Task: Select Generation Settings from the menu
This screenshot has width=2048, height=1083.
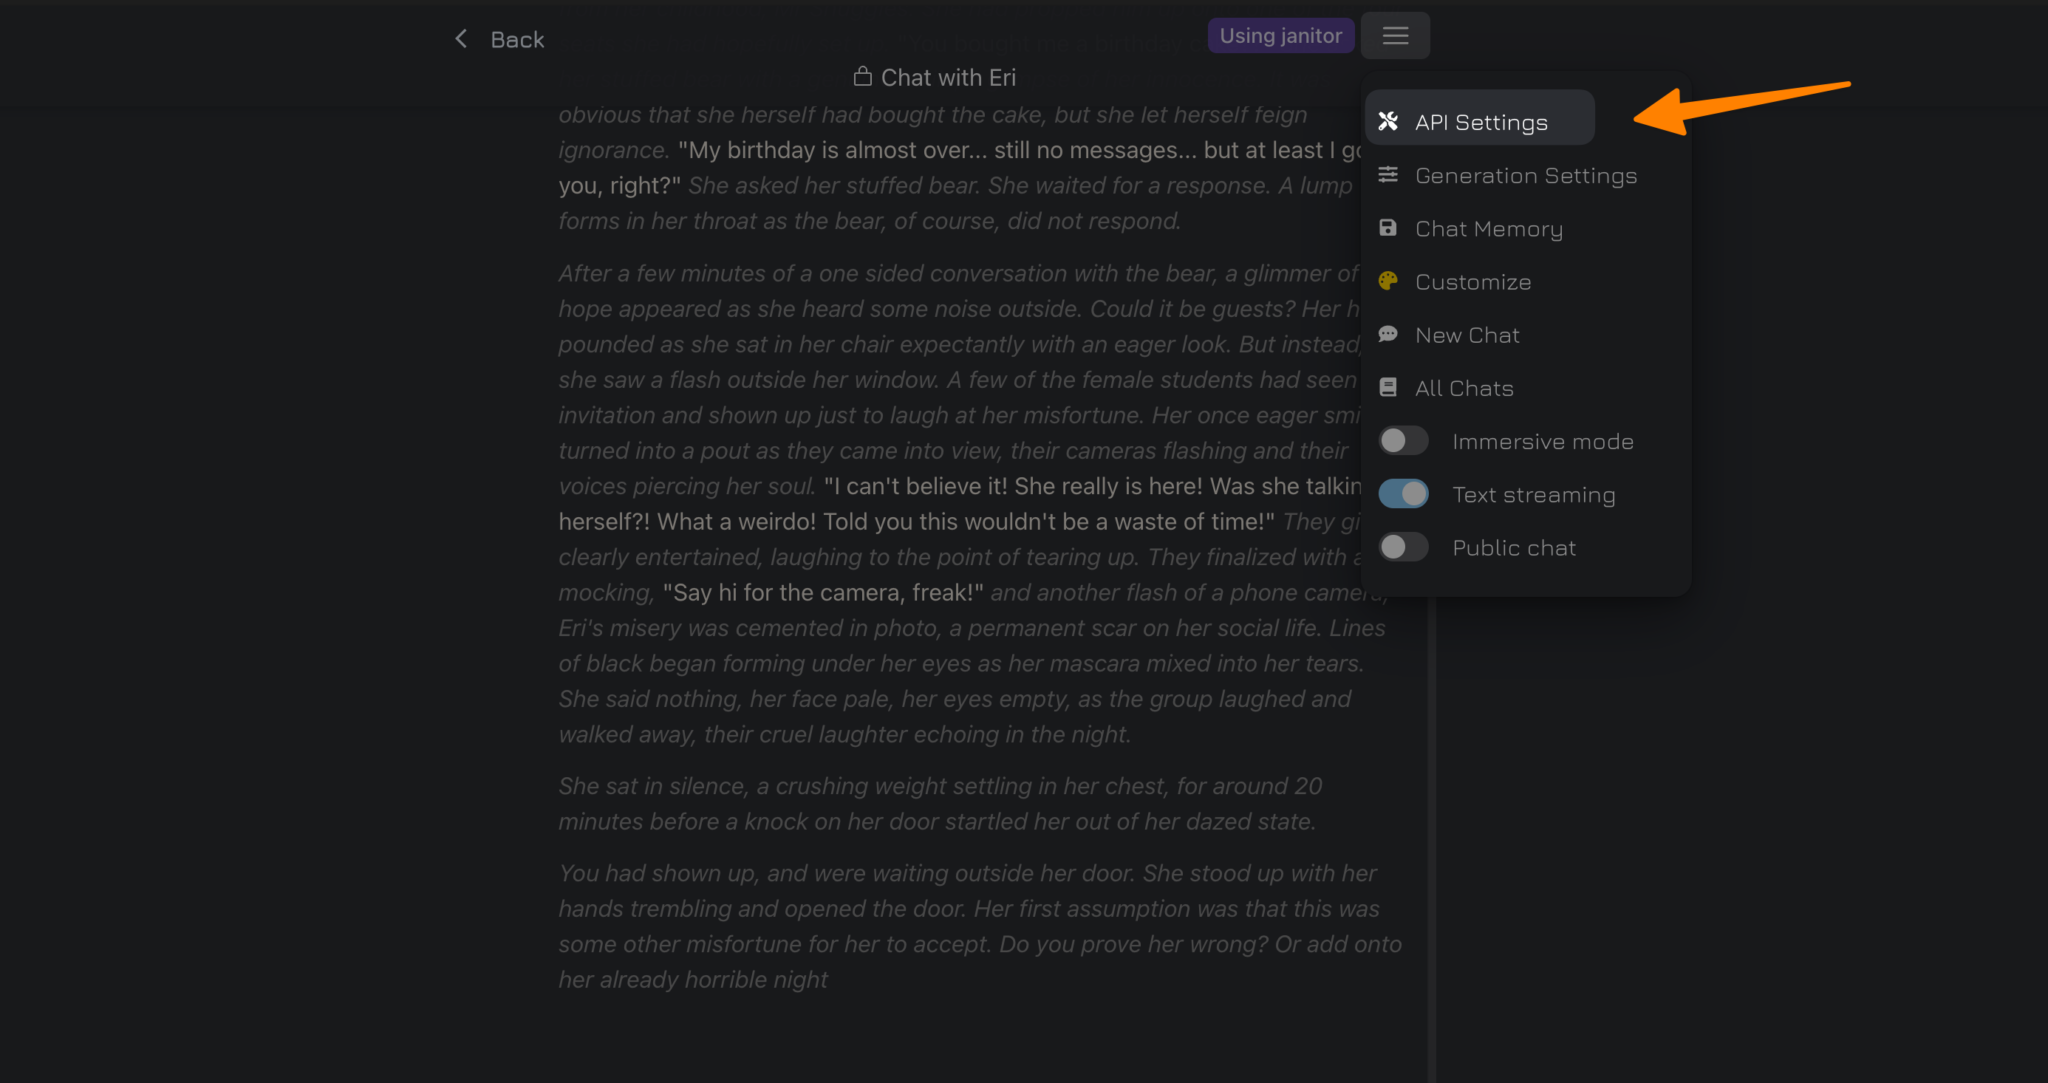Action: (x=1526, y=175)
